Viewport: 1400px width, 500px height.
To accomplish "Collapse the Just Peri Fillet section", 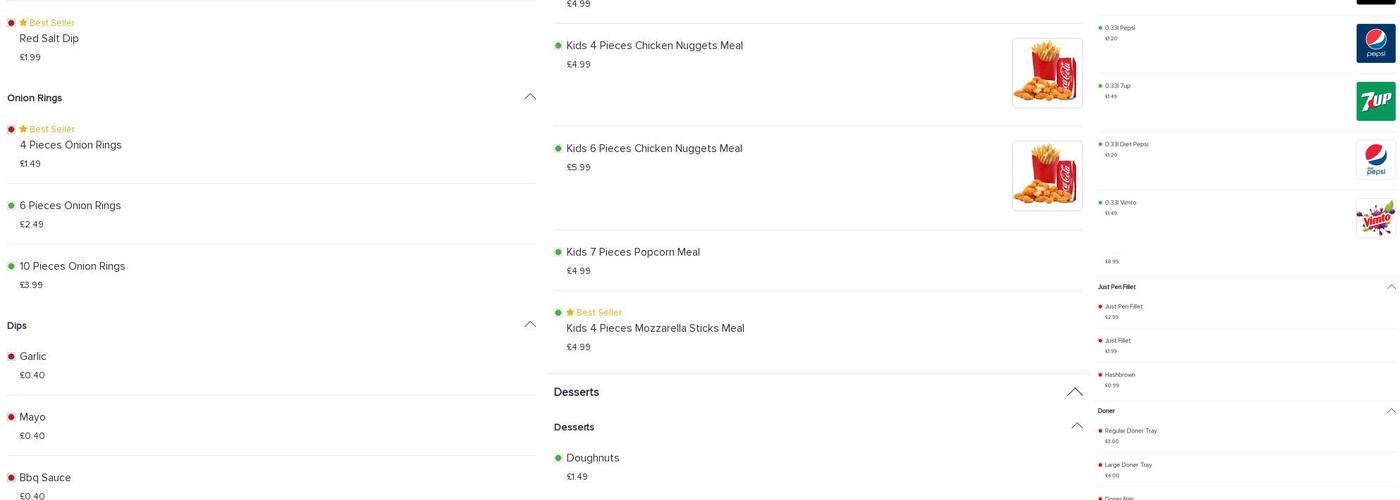I will 1391,287.
